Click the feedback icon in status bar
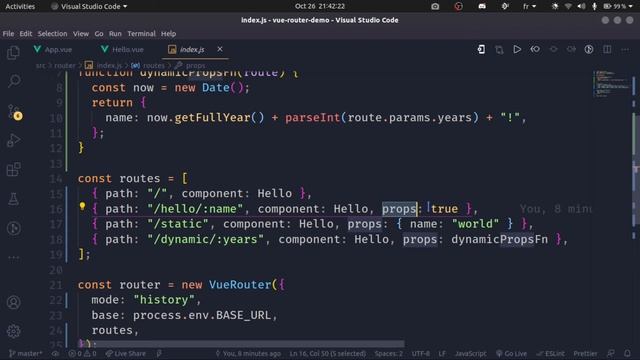The width and height of the screenshot is (640, 360). click(x=611, y=353)
